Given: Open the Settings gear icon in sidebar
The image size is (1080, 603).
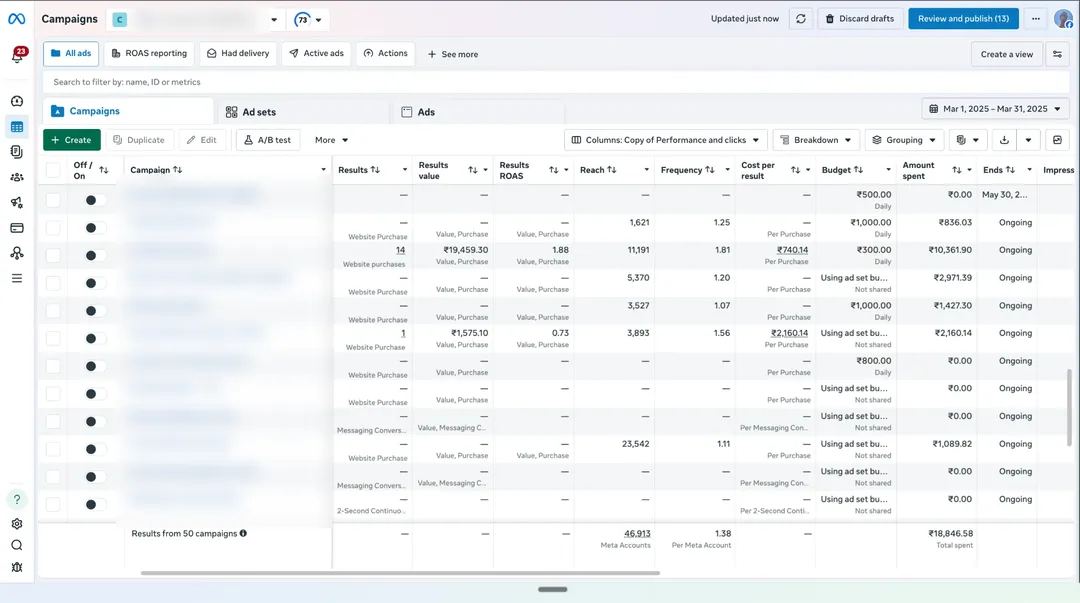Looking at the screenshot, I should point(17,524).
